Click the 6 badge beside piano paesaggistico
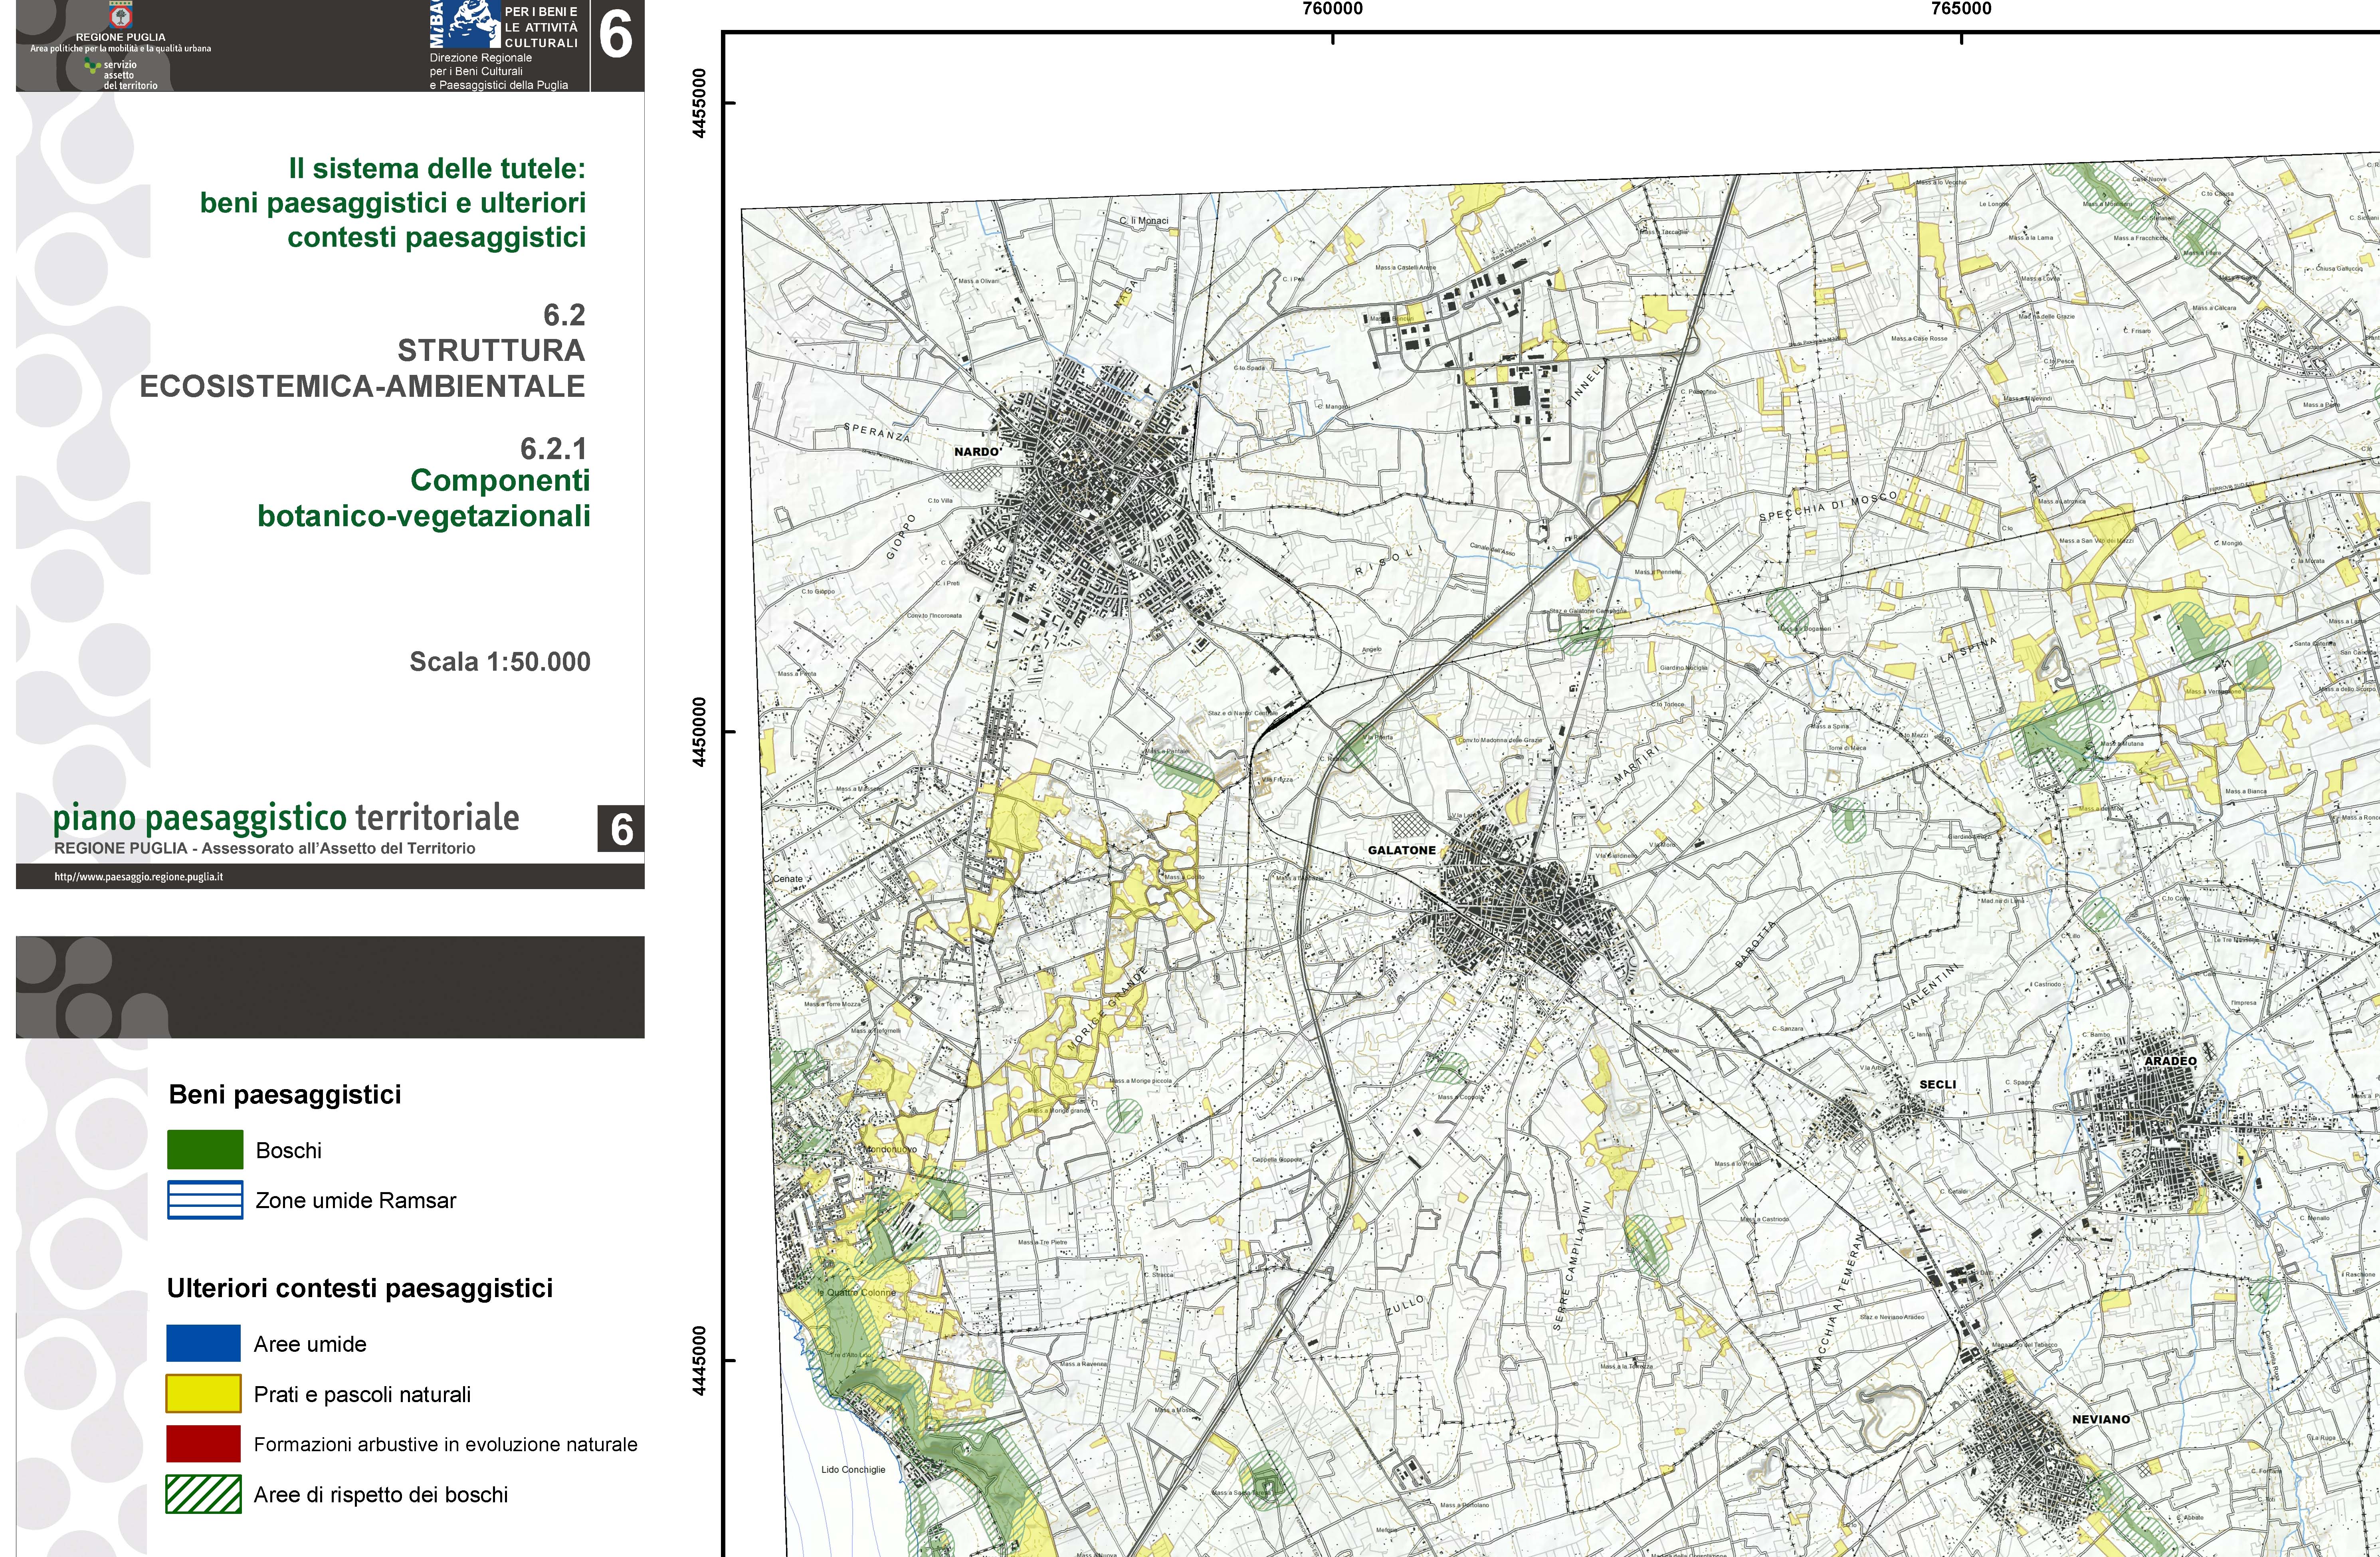2380x1557 pixels. tap(621, 829)
